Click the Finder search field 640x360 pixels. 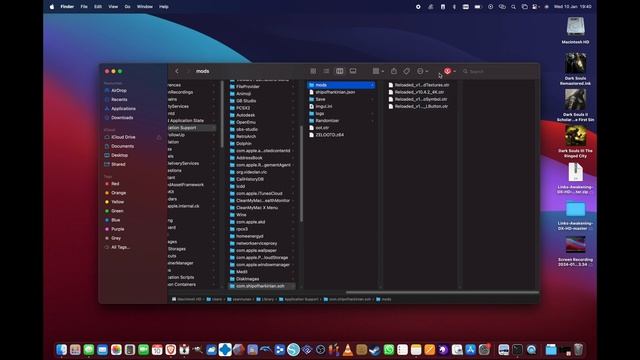click(x=498, y=71)
